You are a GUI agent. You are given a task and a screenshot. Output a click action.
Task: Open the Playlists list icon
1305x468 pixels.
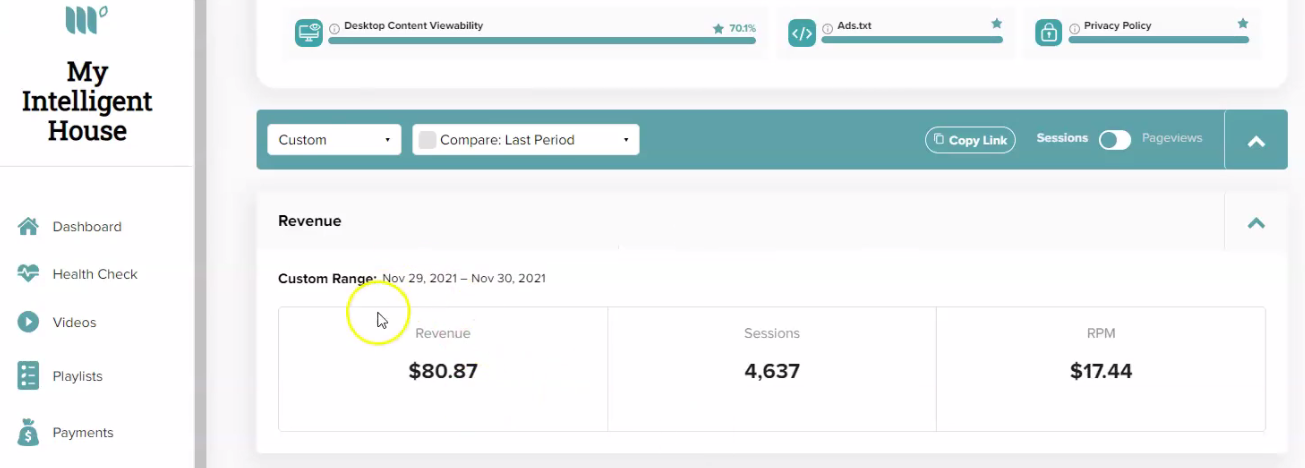pyautogui.click(x=28, y=376)
